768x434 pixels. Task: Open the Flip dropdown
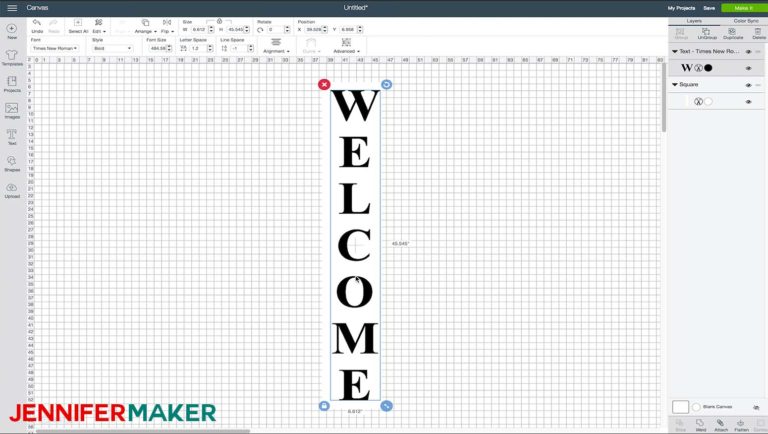(x=167, y=26)
